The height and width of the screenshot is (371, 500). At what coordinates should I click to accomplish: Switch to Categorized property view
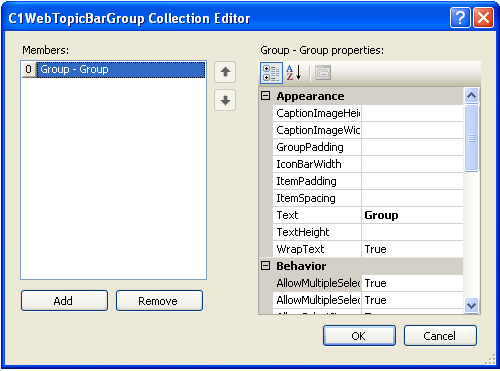(x=271, y=73)
